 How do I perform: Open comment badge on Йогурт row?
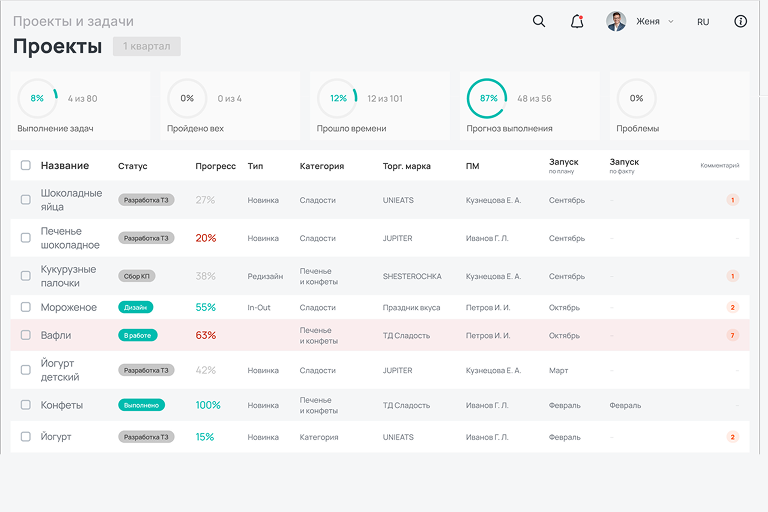pyautogui.click(x=732, y=437)
